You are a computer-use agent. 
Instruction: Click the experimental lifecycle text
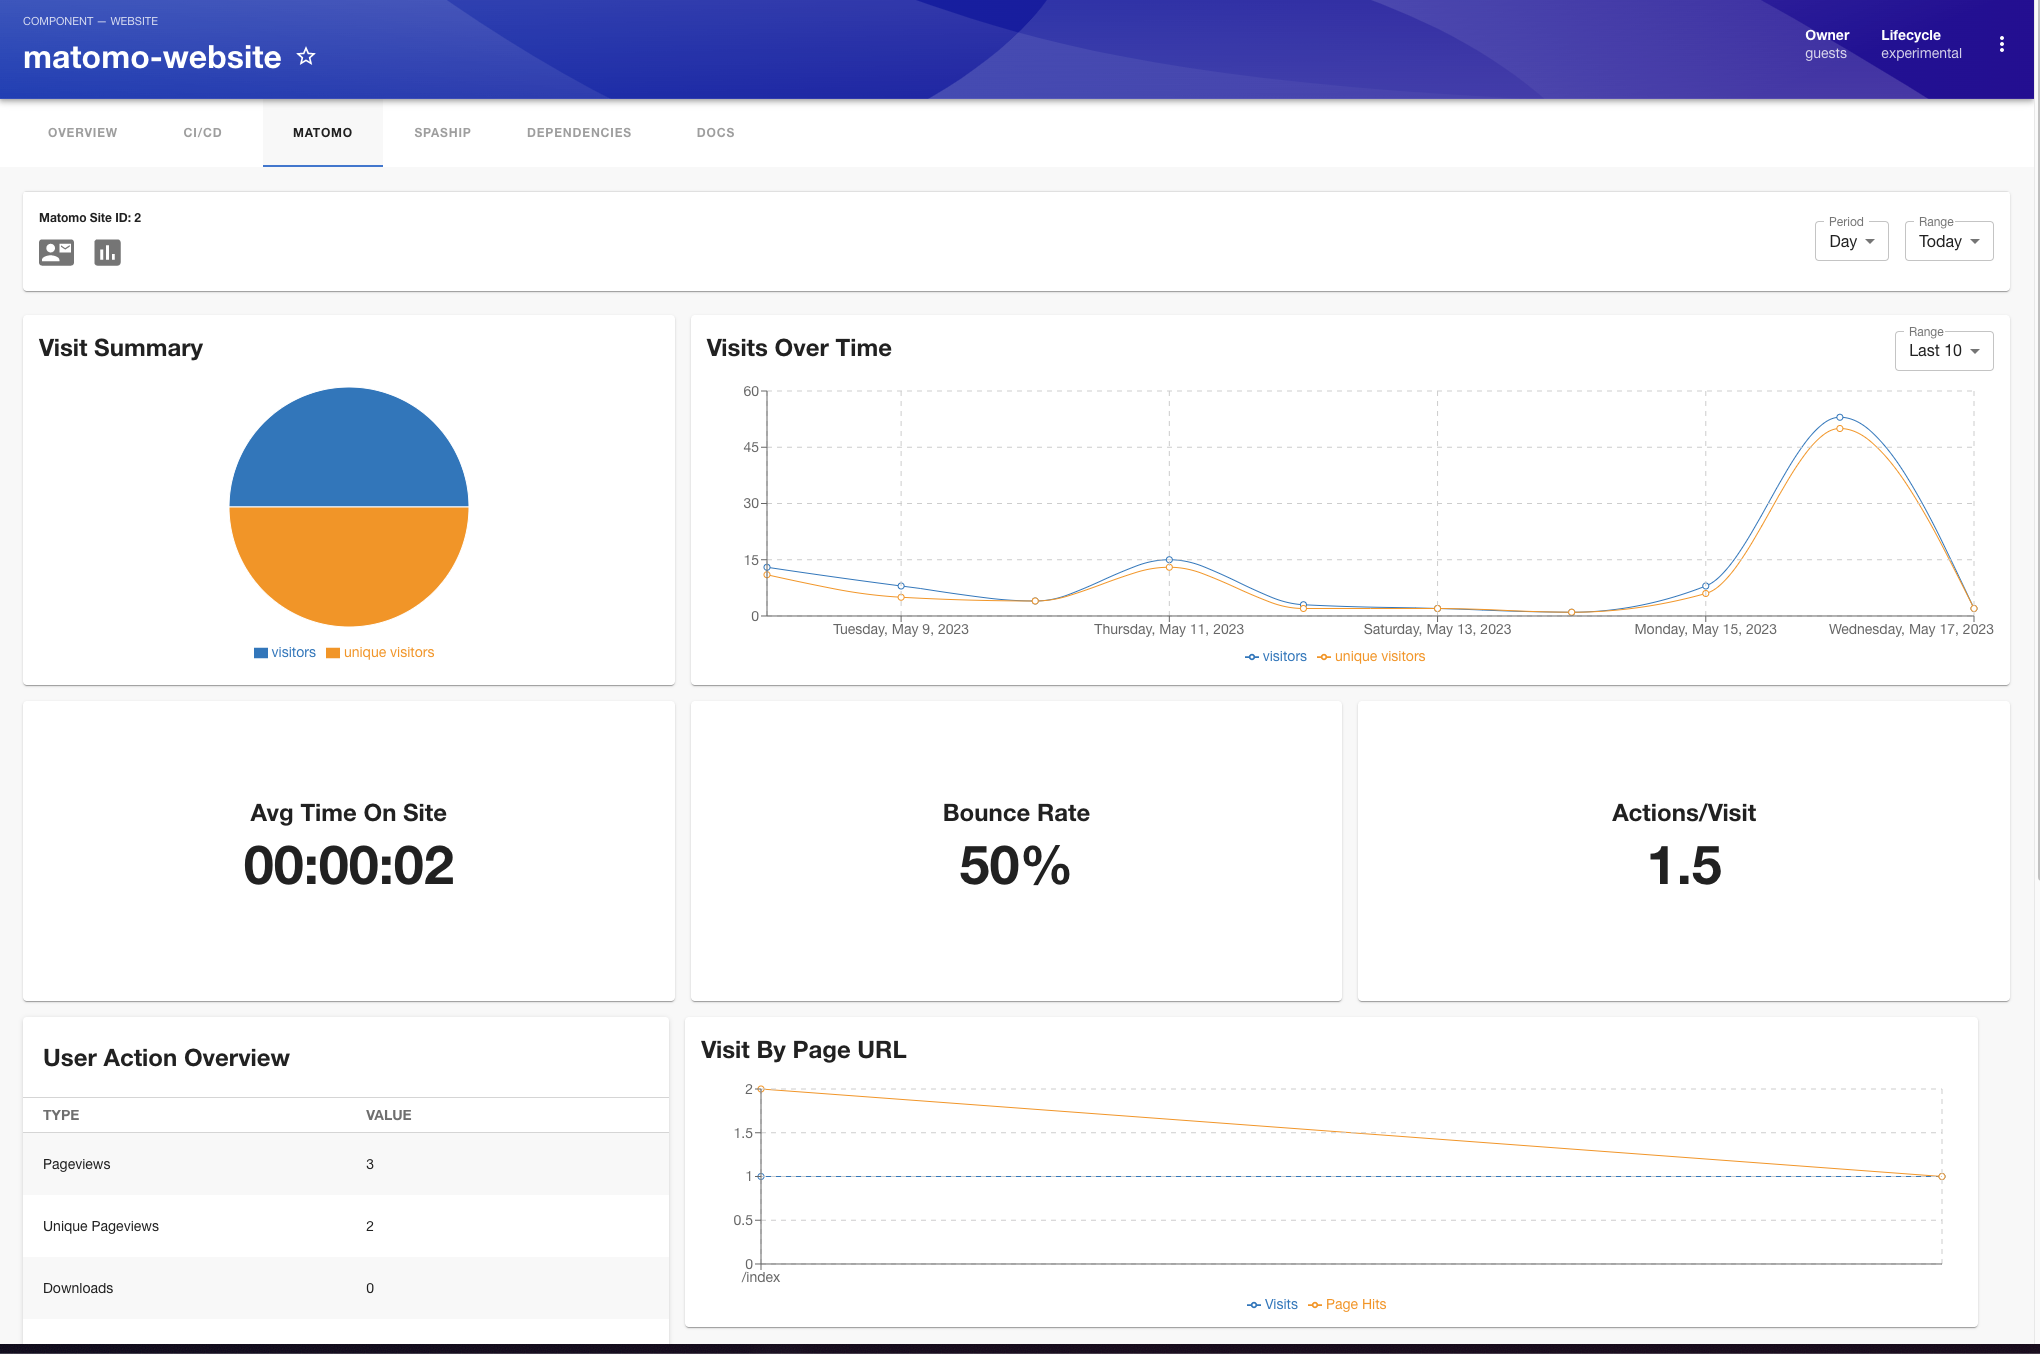coord(1921,54)
